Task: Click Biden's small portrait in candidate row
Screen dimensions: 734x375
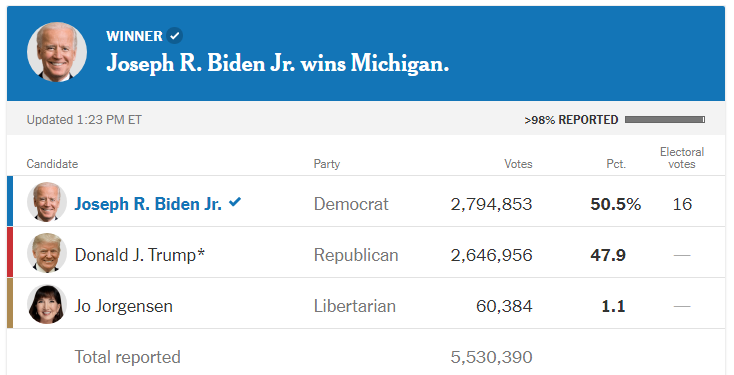Action: coord(47,202)
